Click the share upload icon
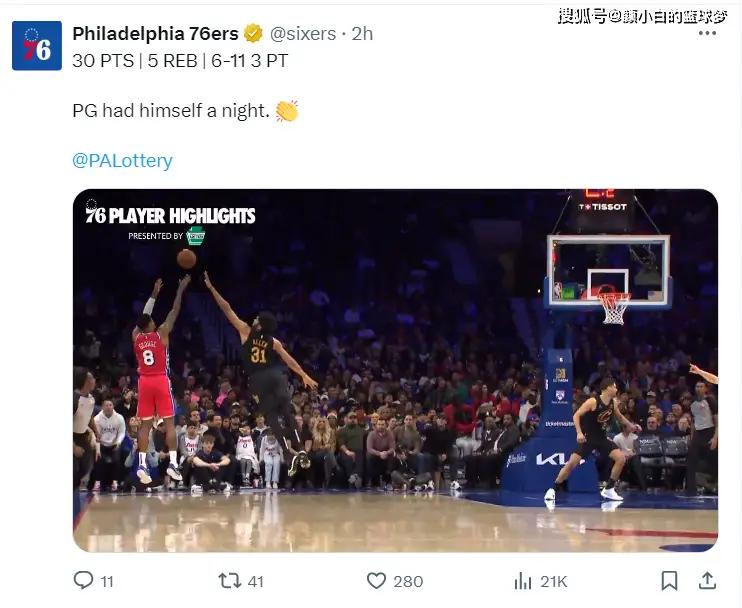742x608 pixels. [707, 581]
